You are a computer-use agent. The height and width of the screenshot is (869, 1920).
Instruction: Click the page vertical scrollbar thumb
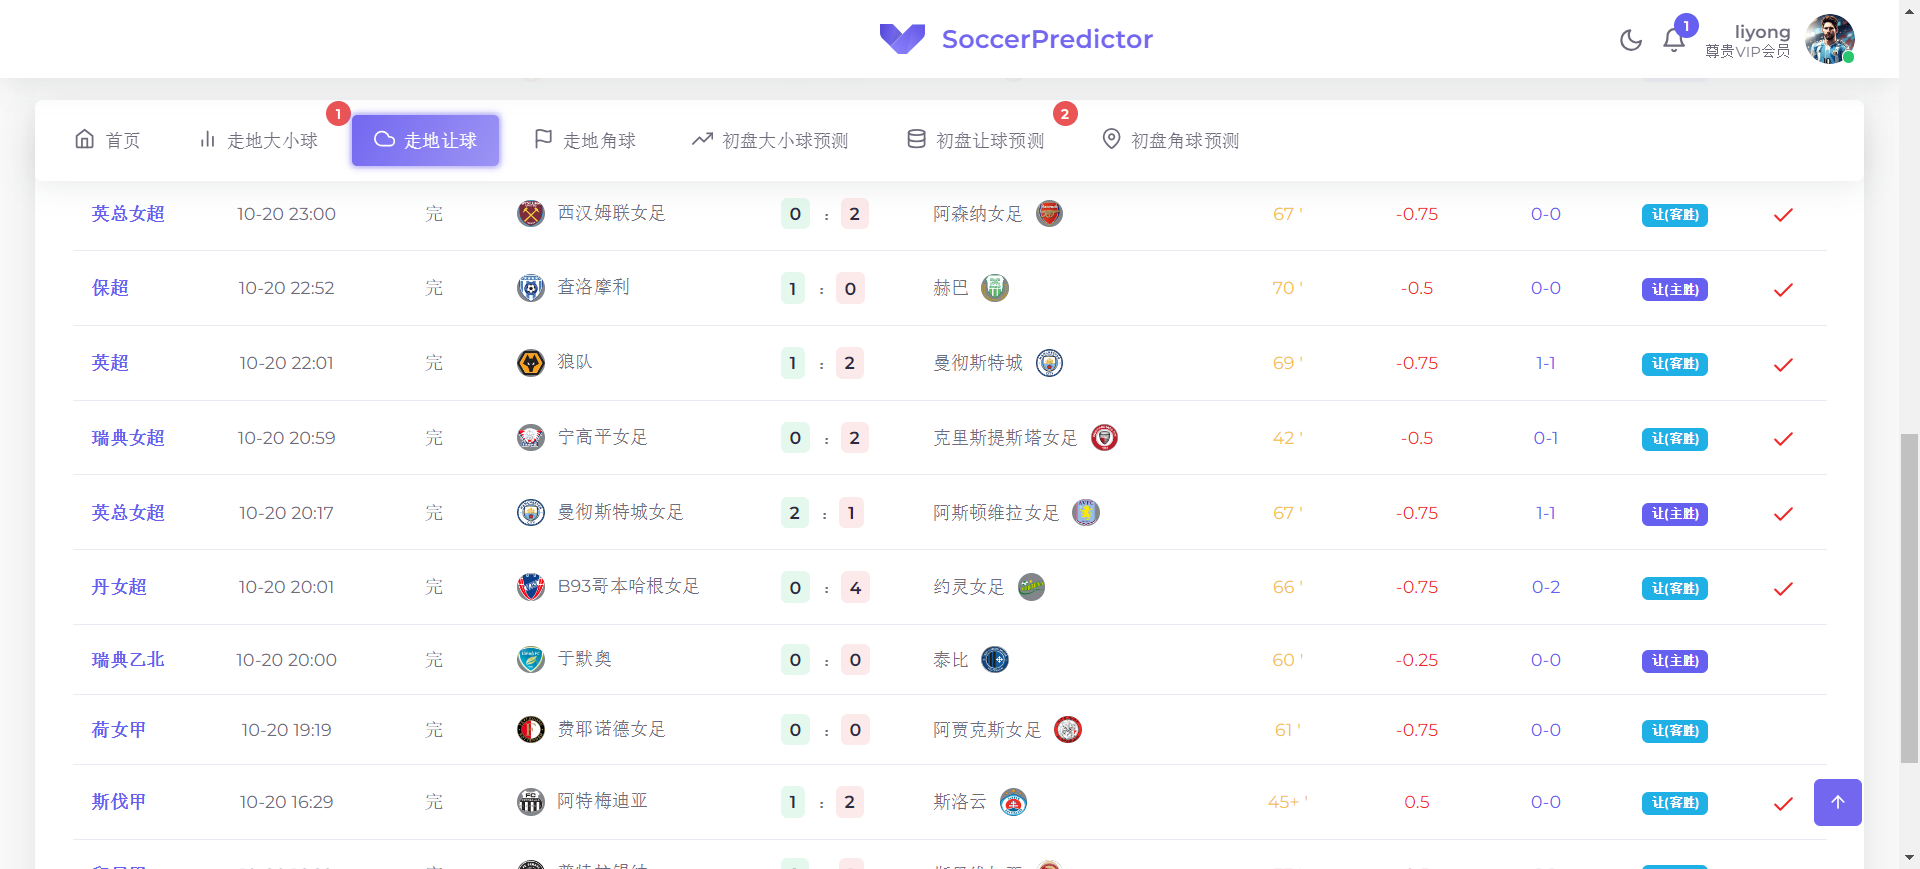[1910, 598]
